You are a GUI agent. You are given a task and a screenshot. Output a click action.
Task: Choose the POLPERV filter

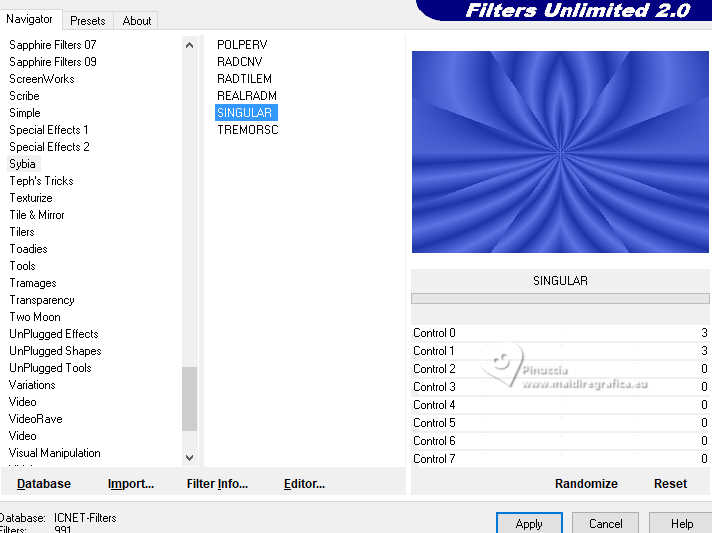pyautogui.click(x=242, y=45)
